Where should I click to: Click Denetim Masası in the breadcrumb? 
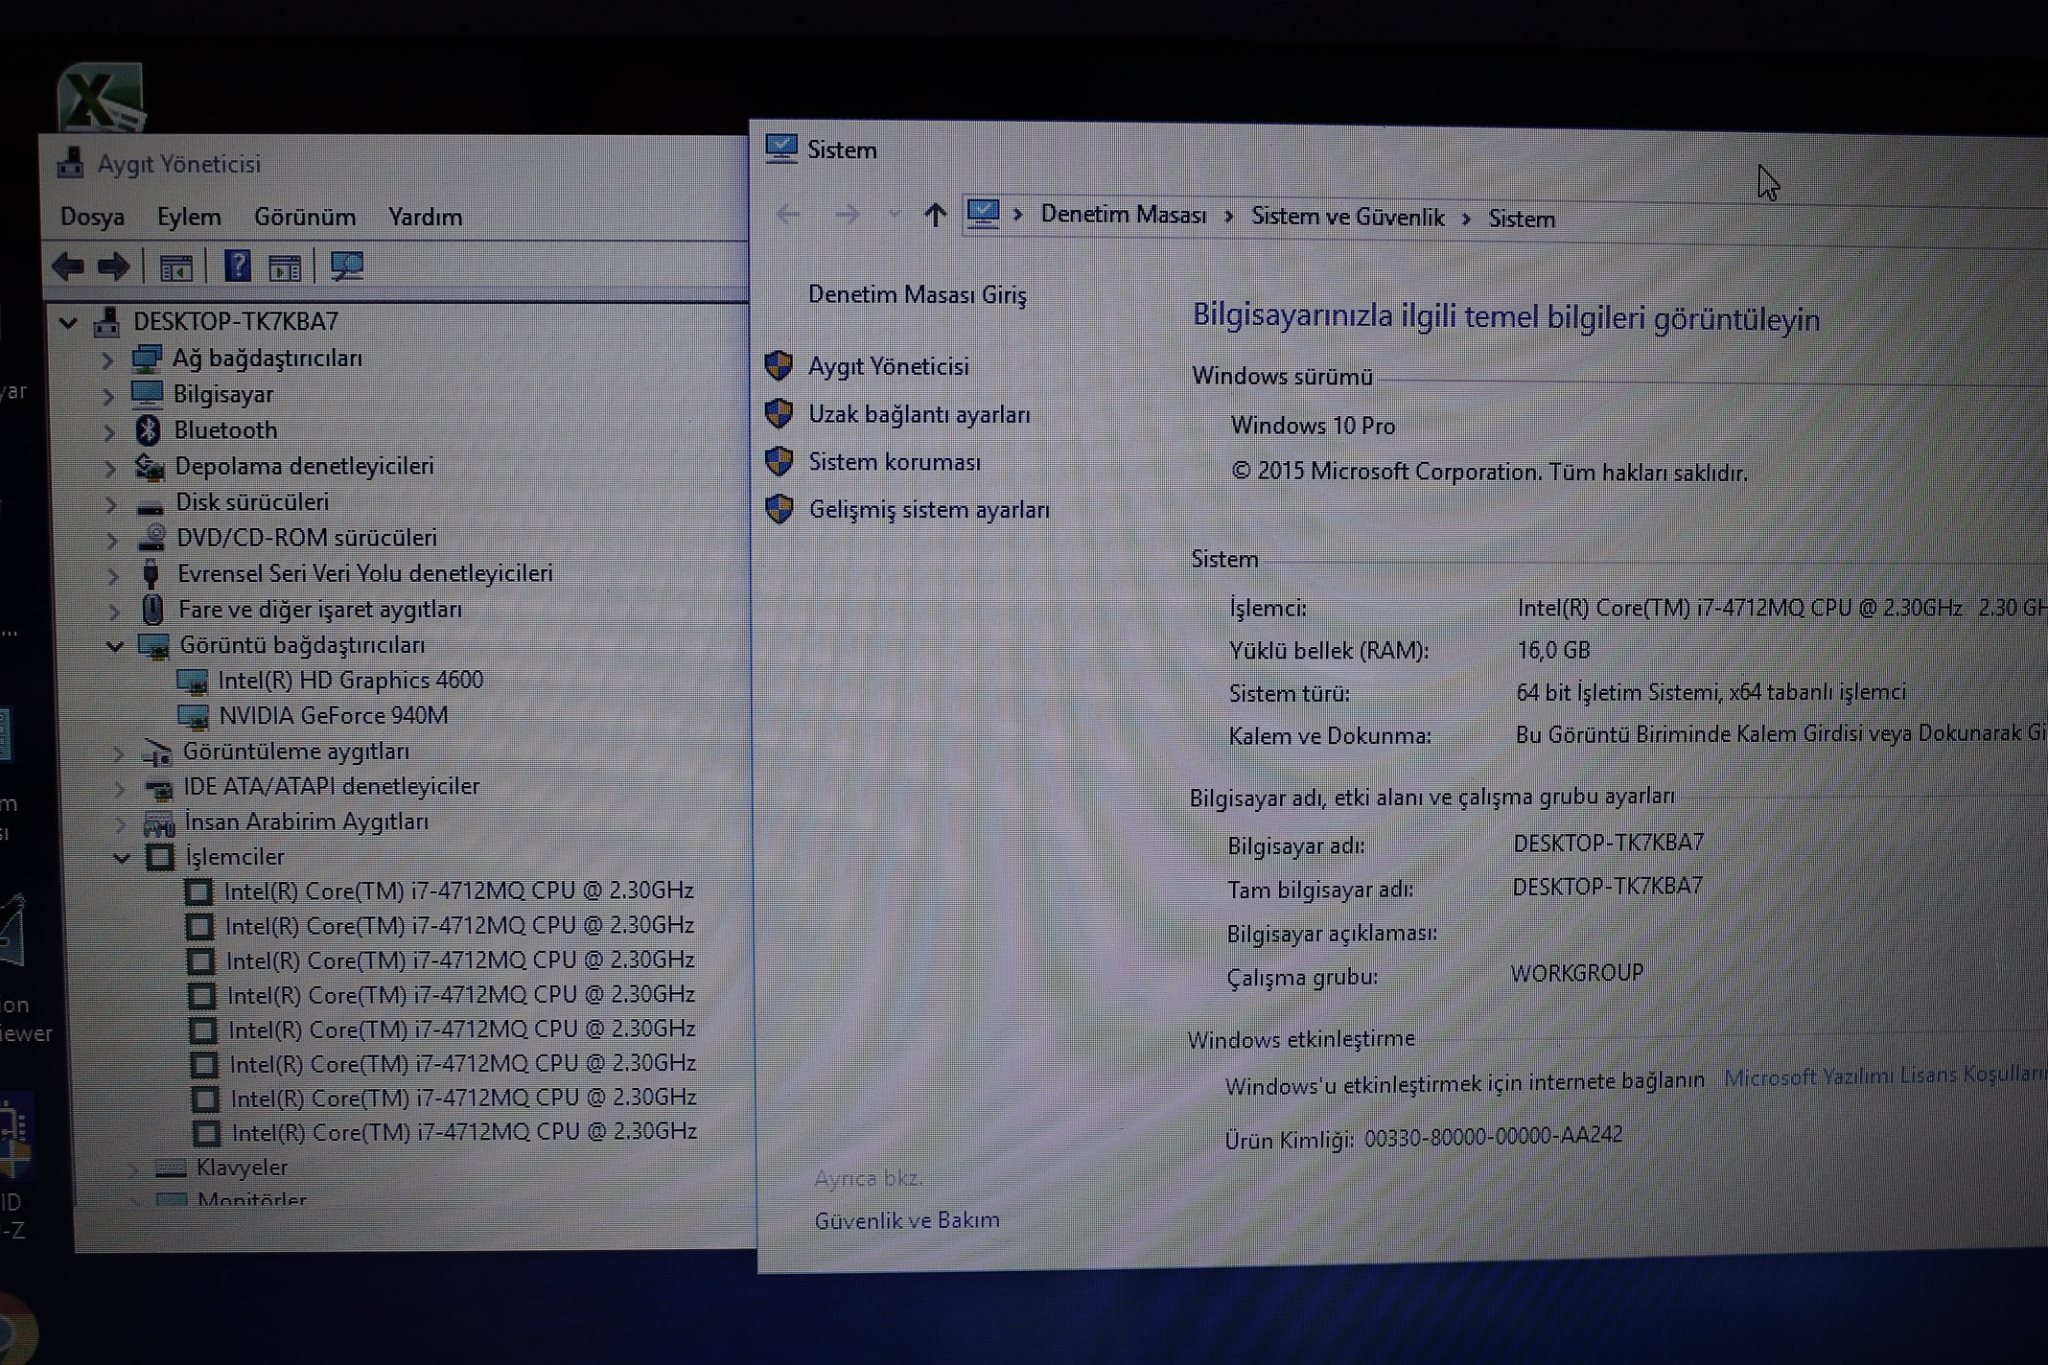click(1123, 215)
